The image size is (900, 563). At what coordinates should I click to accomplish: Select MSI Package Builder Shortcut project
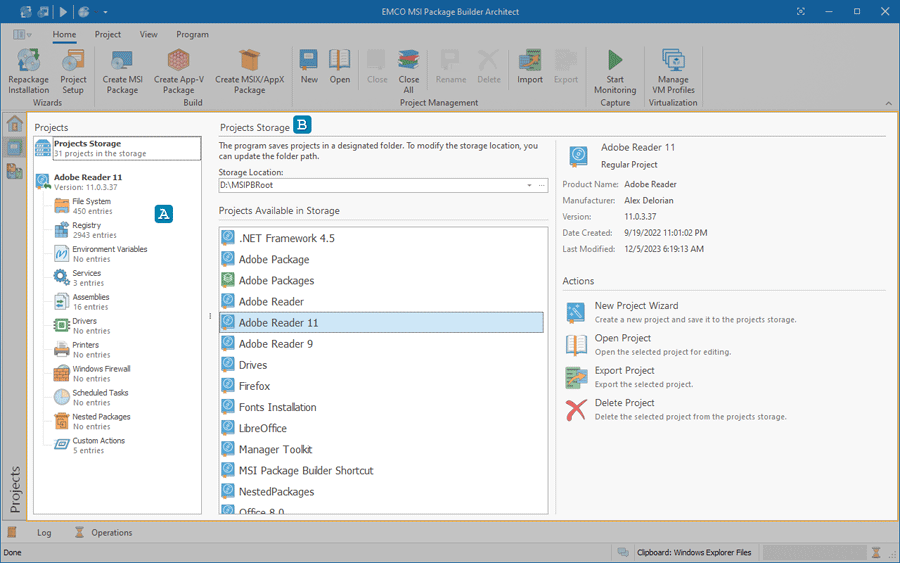[x=381, y=471]
